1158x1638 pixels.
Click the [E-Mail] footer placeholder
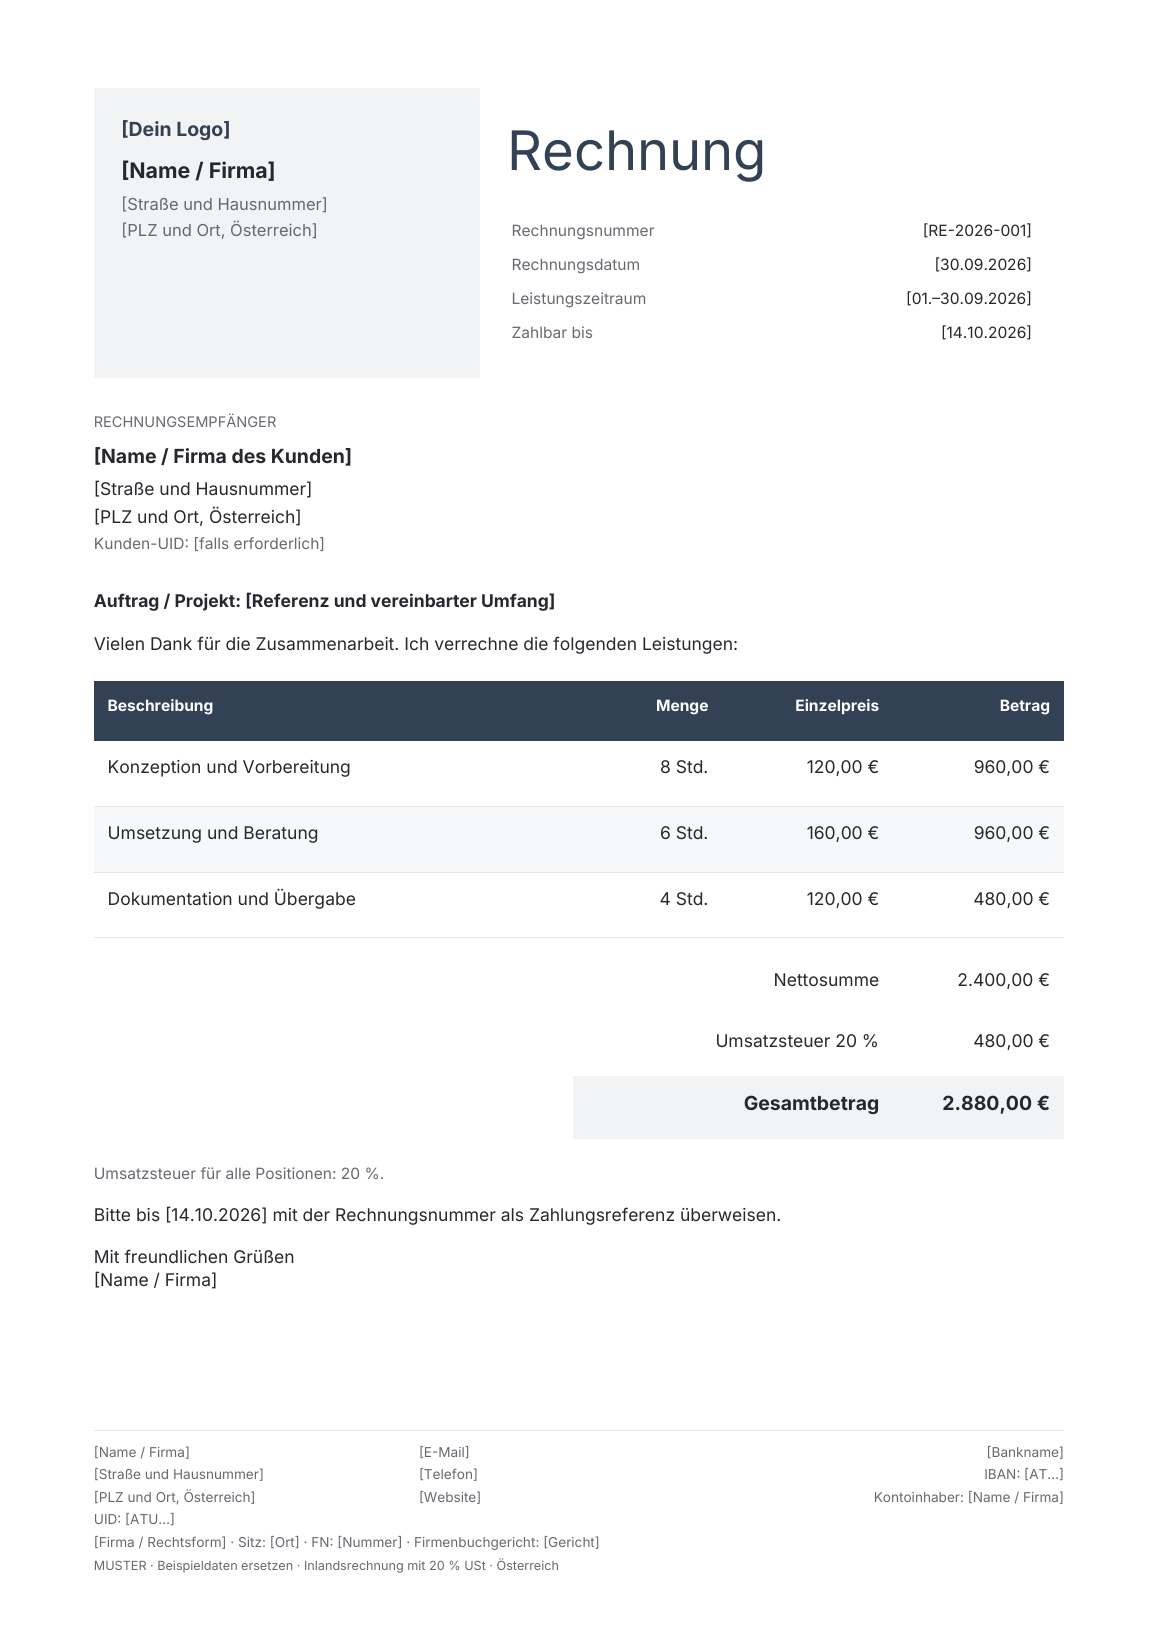point(444,1453)
